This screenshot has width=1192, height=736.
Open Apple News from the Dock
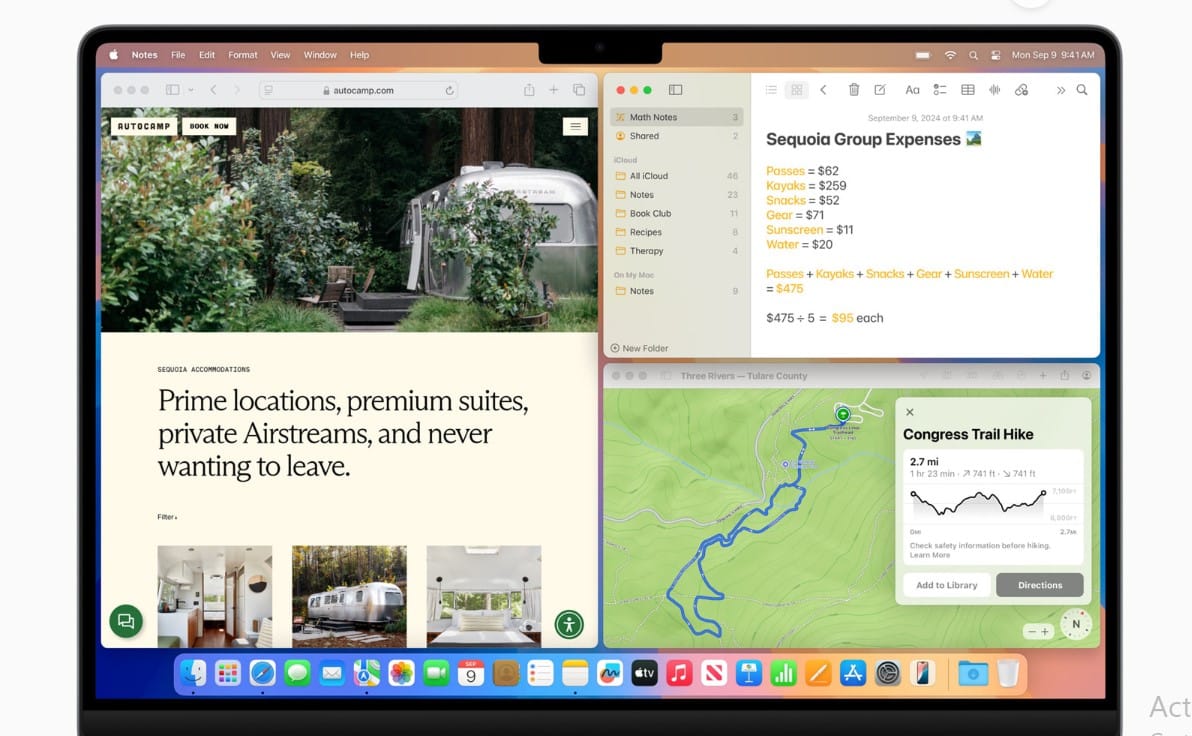coord(714,673)
